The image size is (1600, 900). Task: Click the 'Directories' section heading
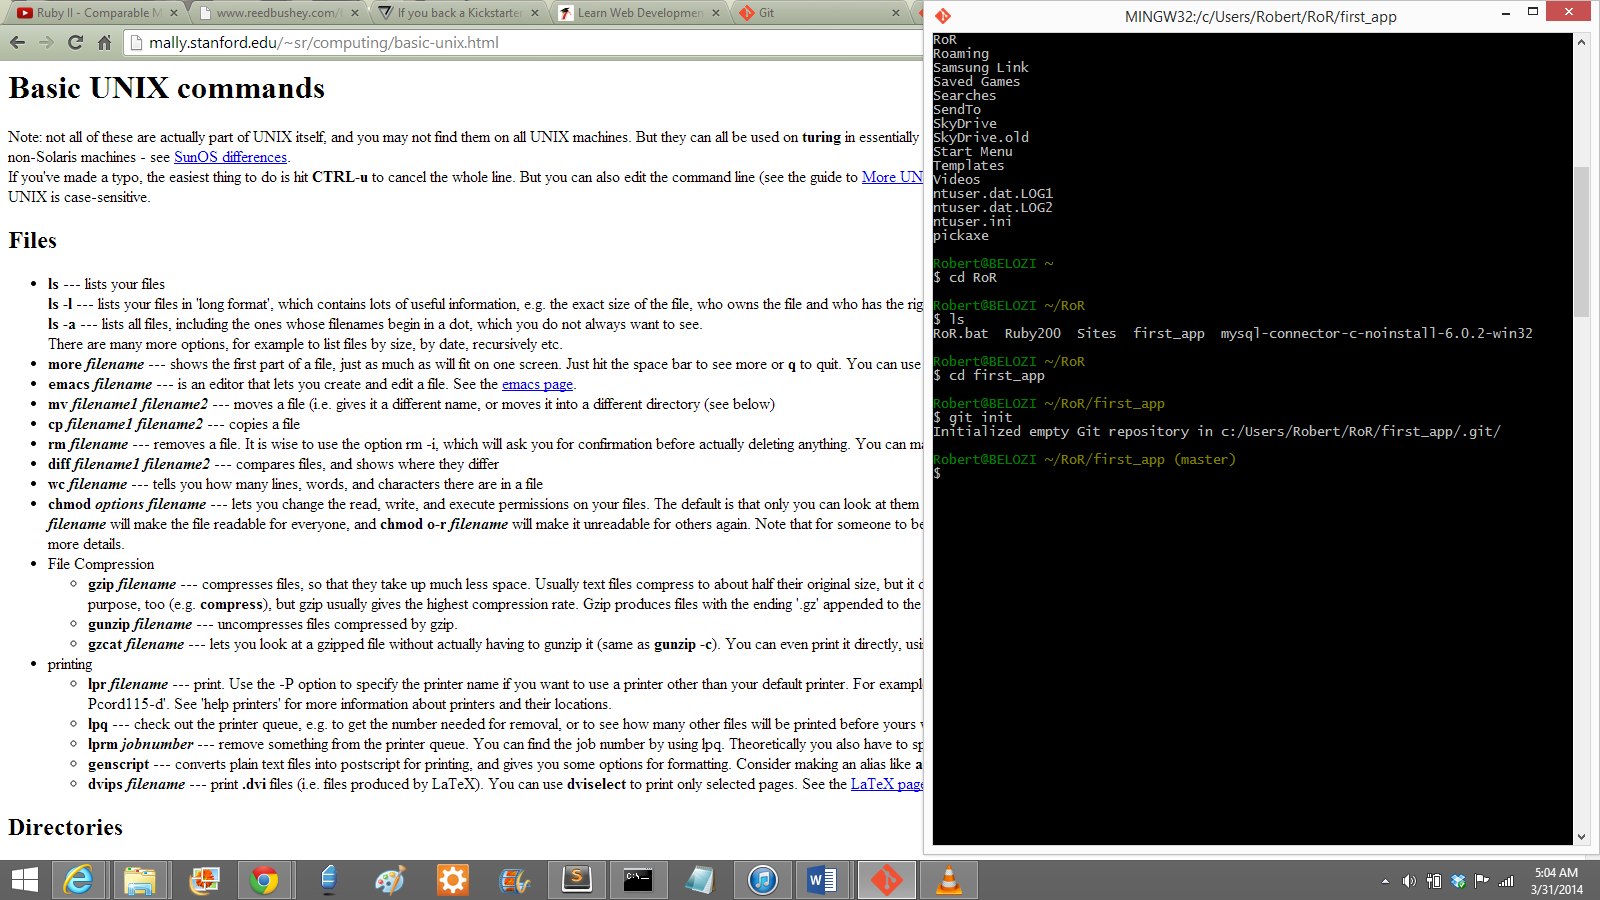point(66,827)
